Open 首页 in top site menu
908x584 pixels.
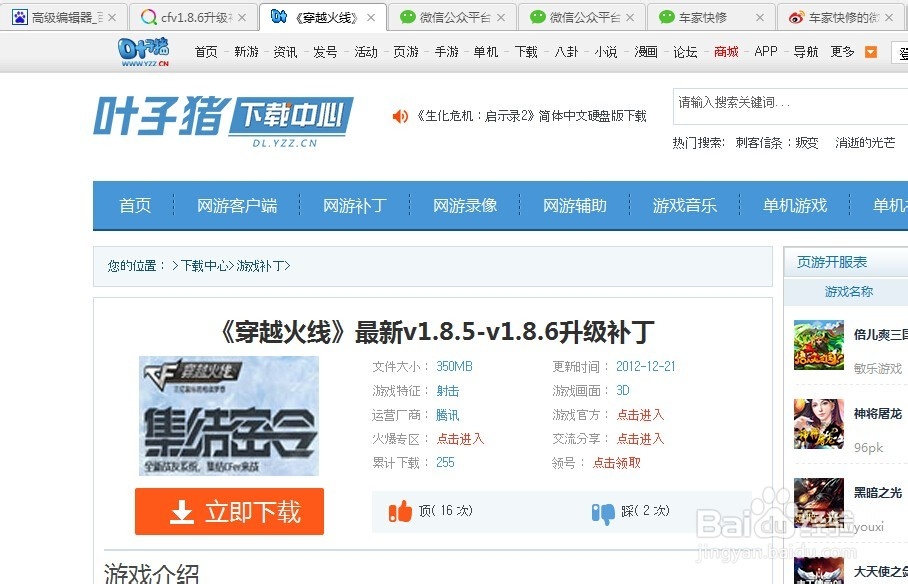click(206, 52)
